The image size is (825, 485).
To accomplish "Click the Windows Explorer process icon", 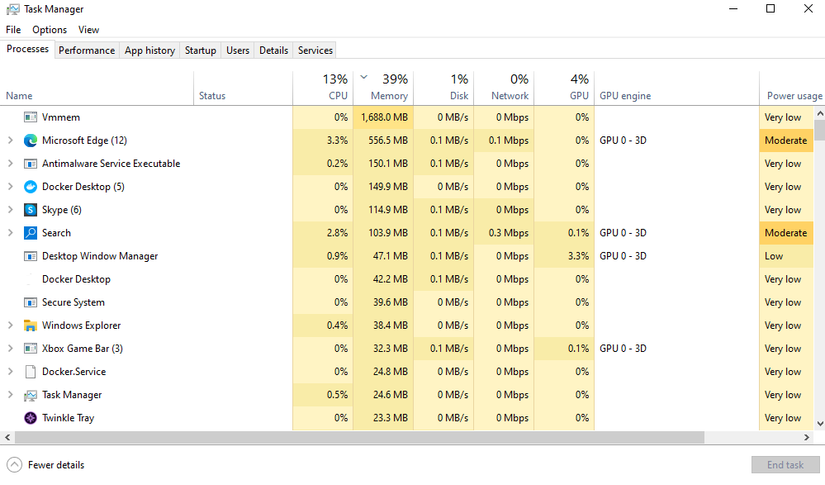I will point(30,326).
